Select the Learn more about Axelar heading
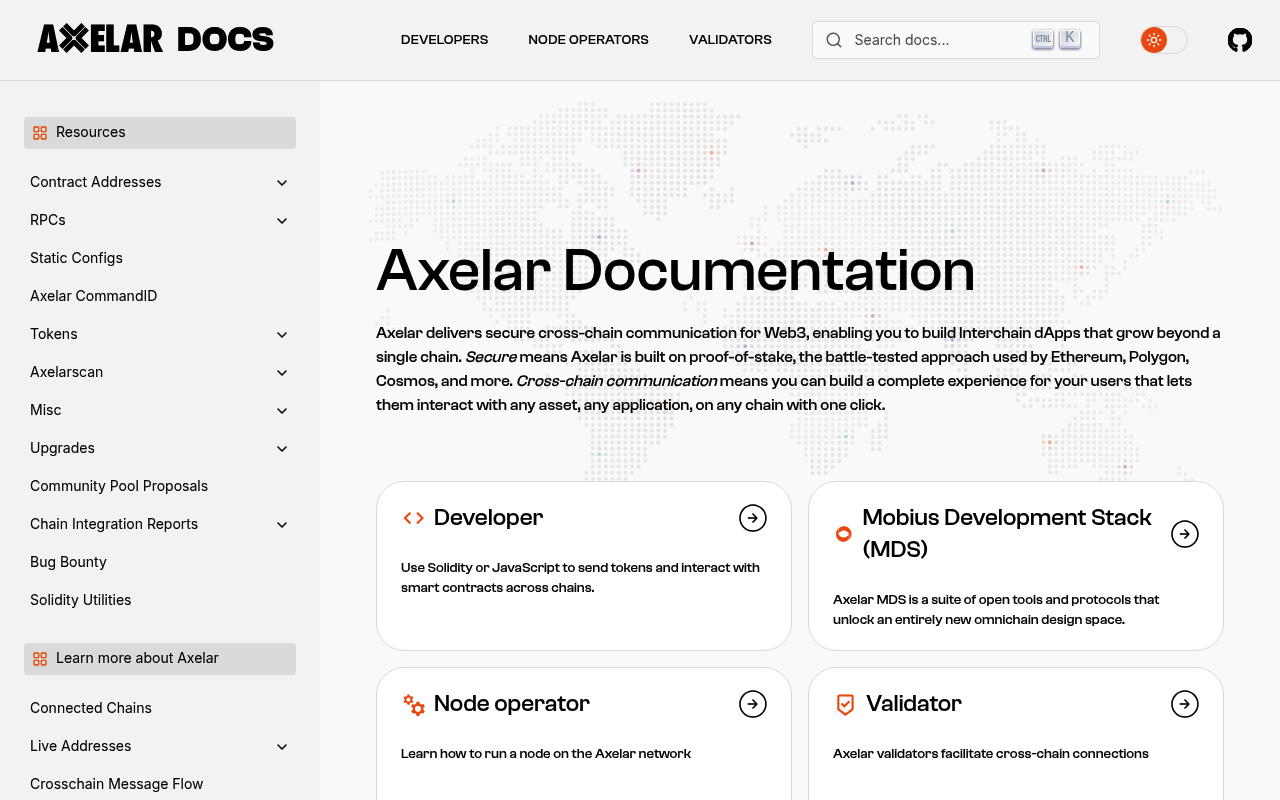The height and width of the screenshot is (800, 1280). coord(160,659)
